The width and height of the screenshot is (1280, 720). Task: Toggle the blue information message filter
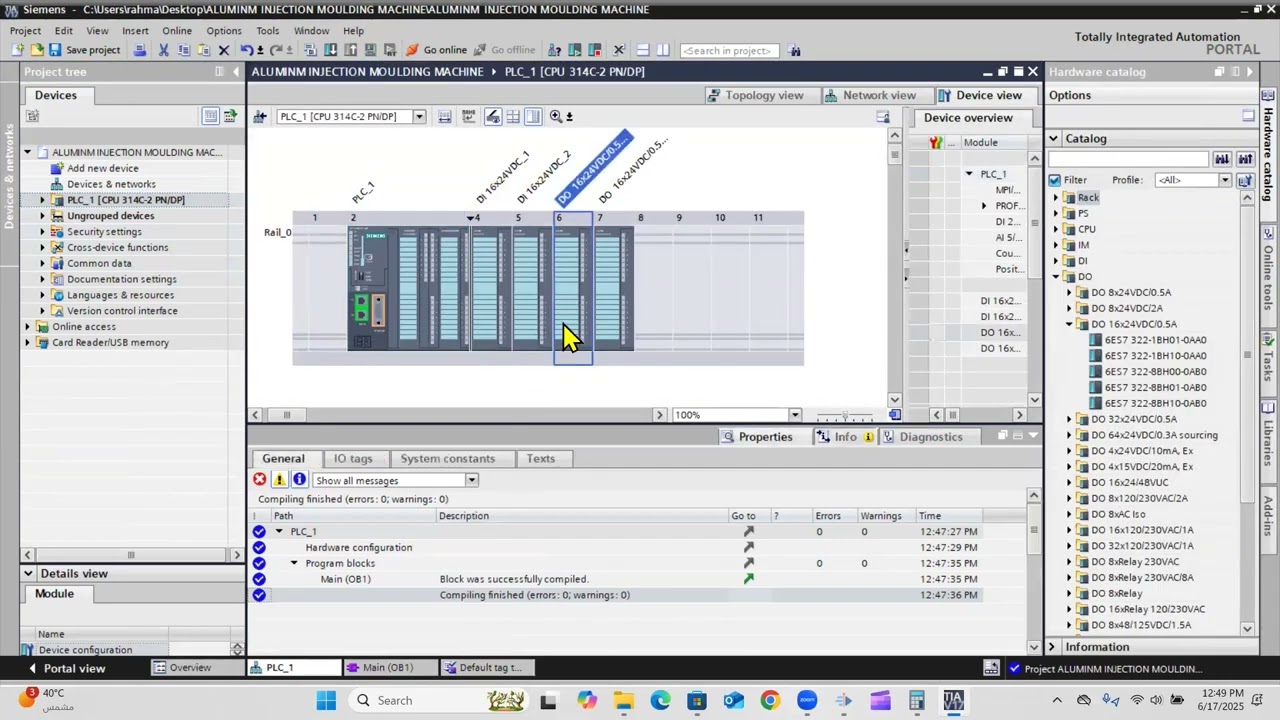299,480
